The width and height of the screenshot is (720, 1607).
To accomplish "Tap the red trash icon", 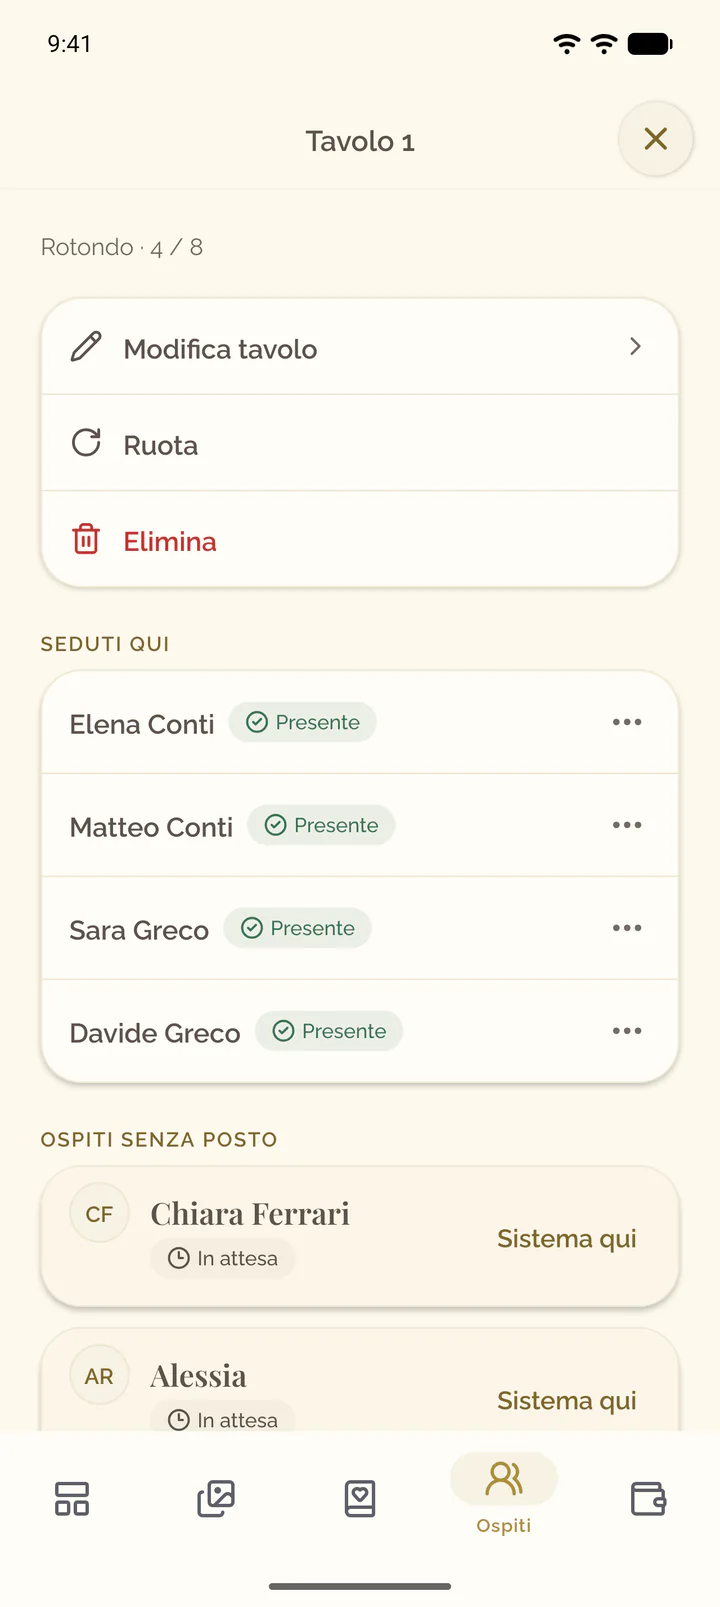I will click(x=86, y=539).
